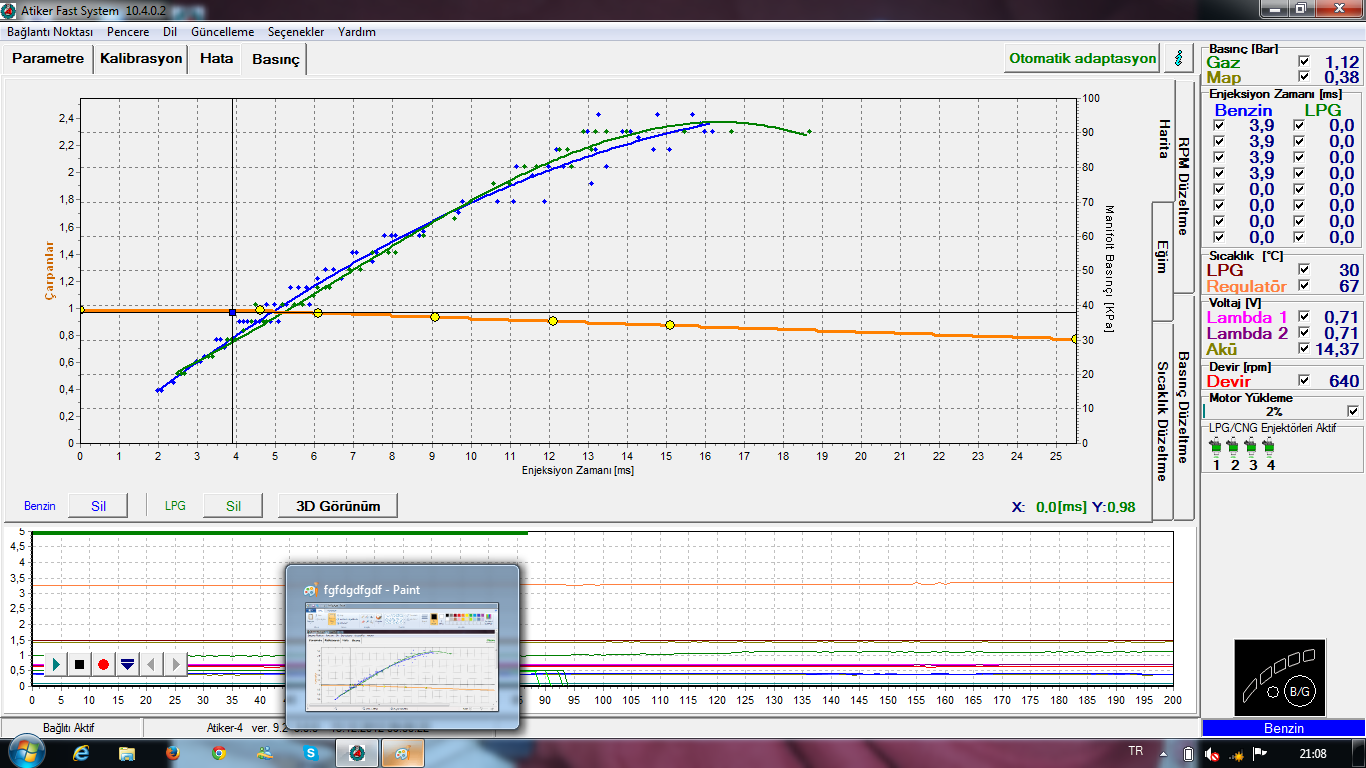This screenshot has height=768, width=1366.
Task: Click the network signal tray icon
Action: click(x=1236, y=753)
